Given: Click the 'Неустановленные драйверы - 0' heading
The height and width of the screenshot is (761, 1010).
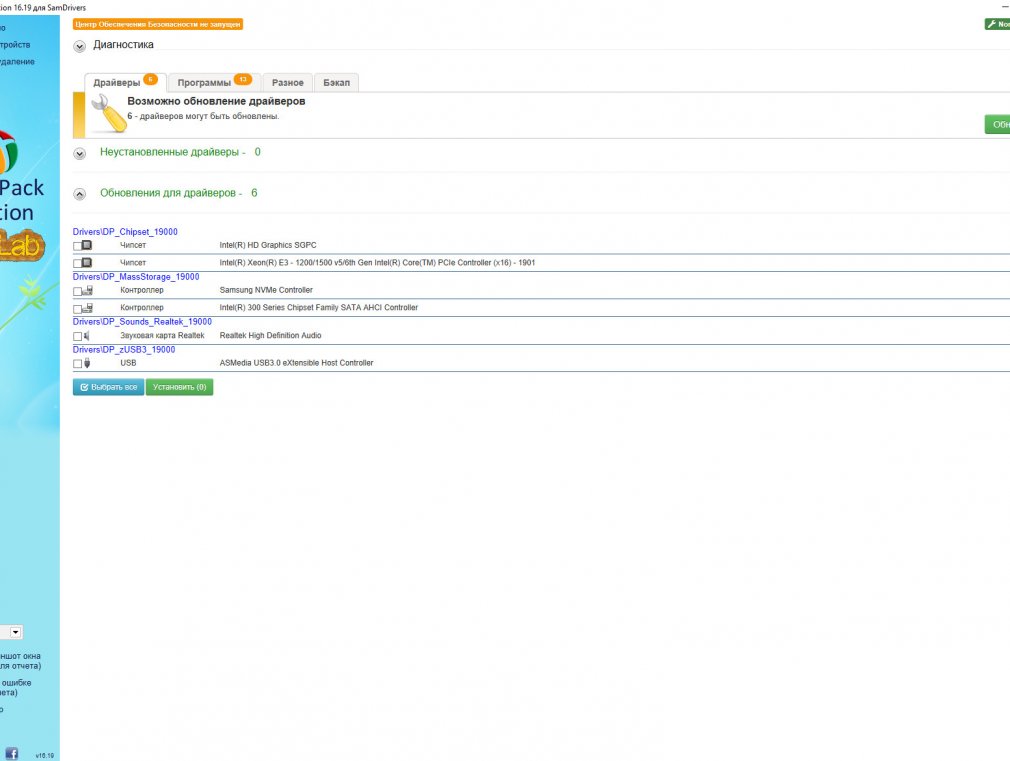Looking at the screenshot, I should 180,152.
